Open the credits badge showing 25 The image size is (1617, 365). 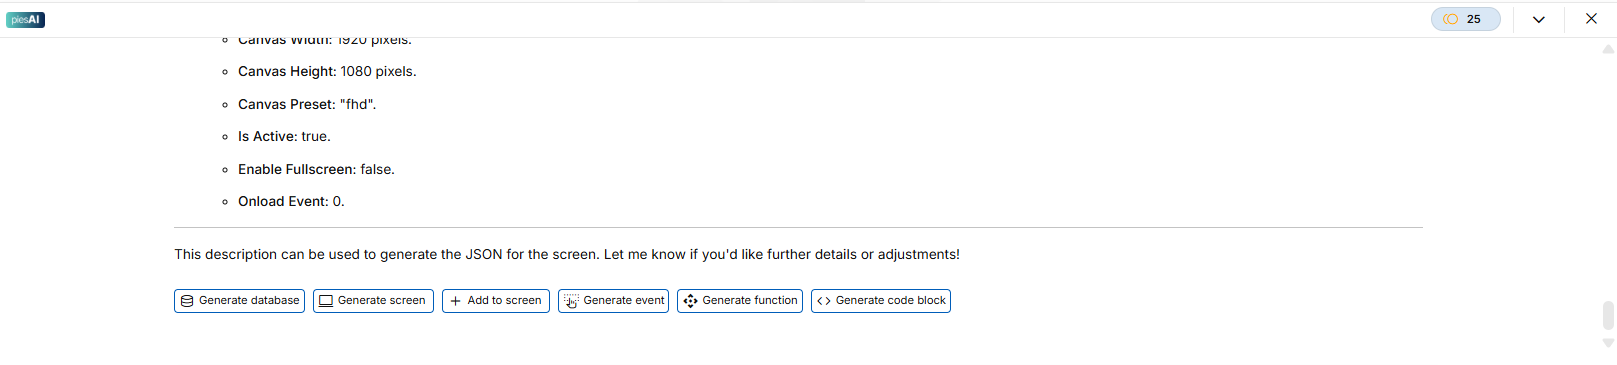pos(1466,19)
